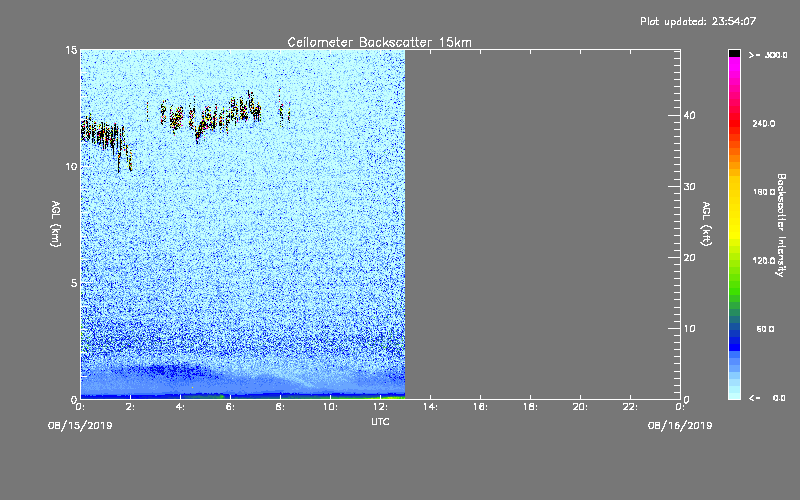This screenshot has width=800, height=500.
Task: Click the AGL (kft) right axis label
Action: 706,224
